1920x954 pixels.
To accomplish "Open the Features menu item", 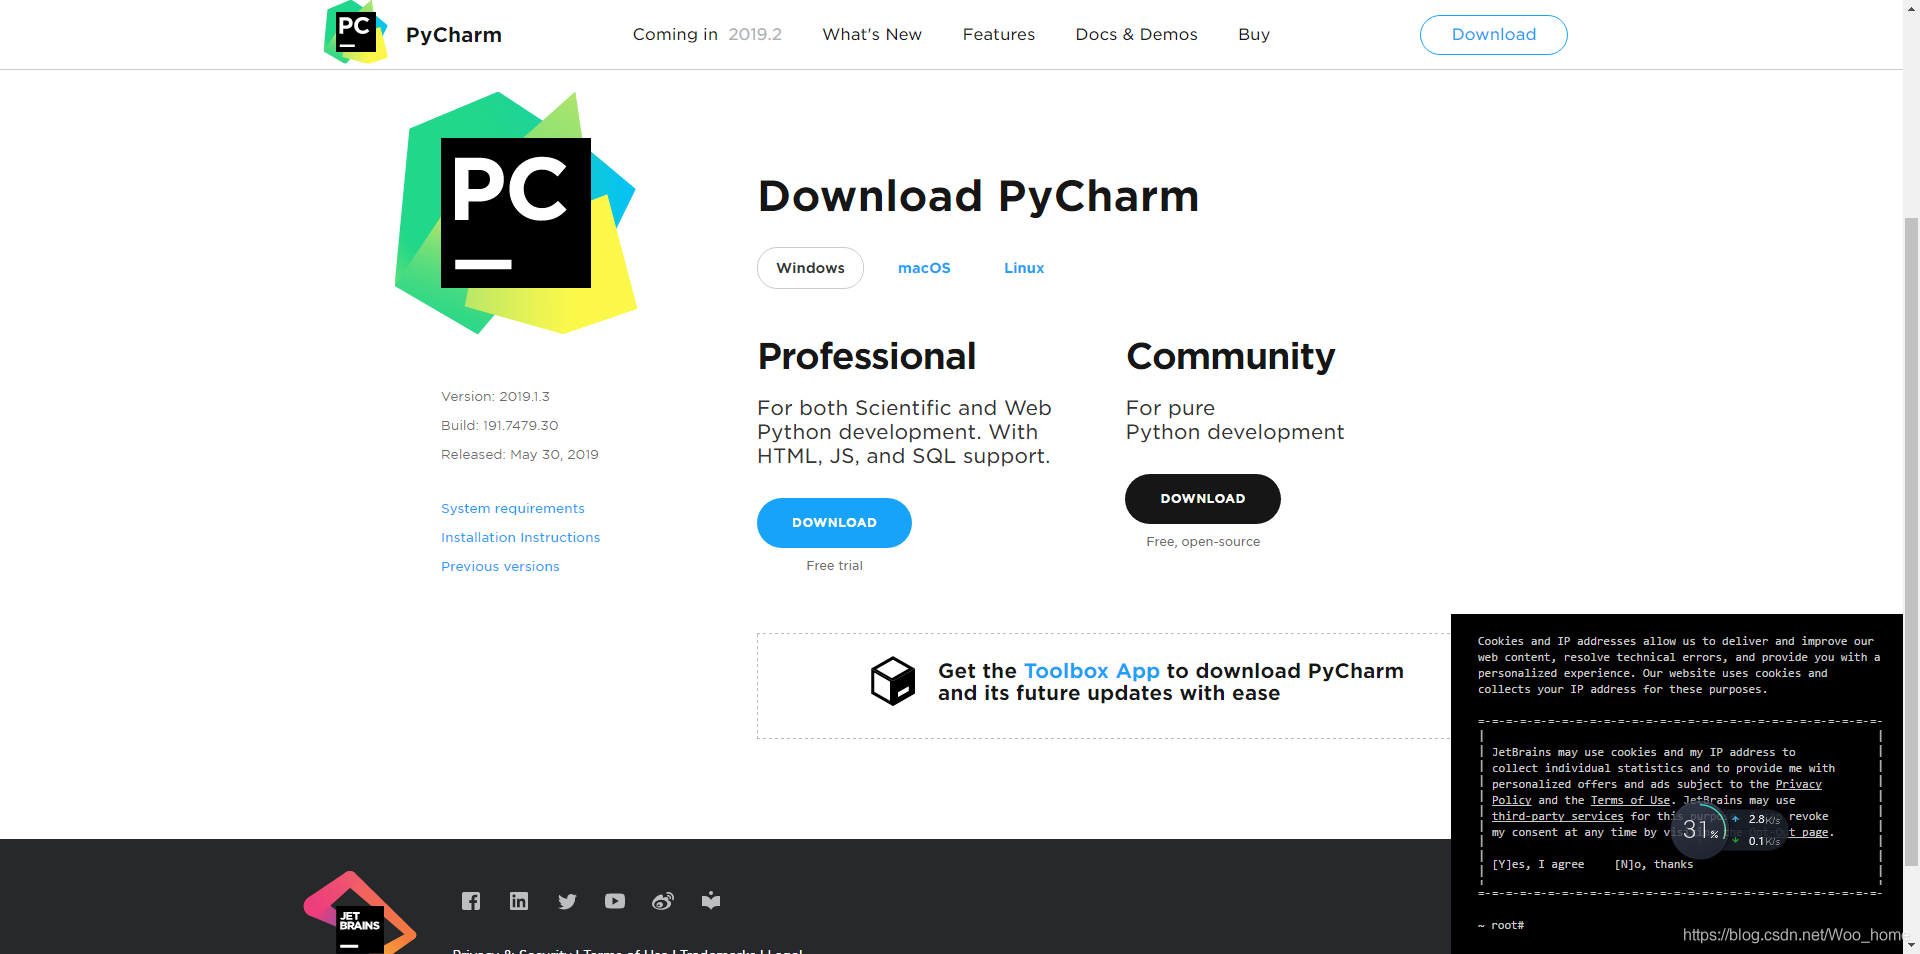I will (999, 34).
